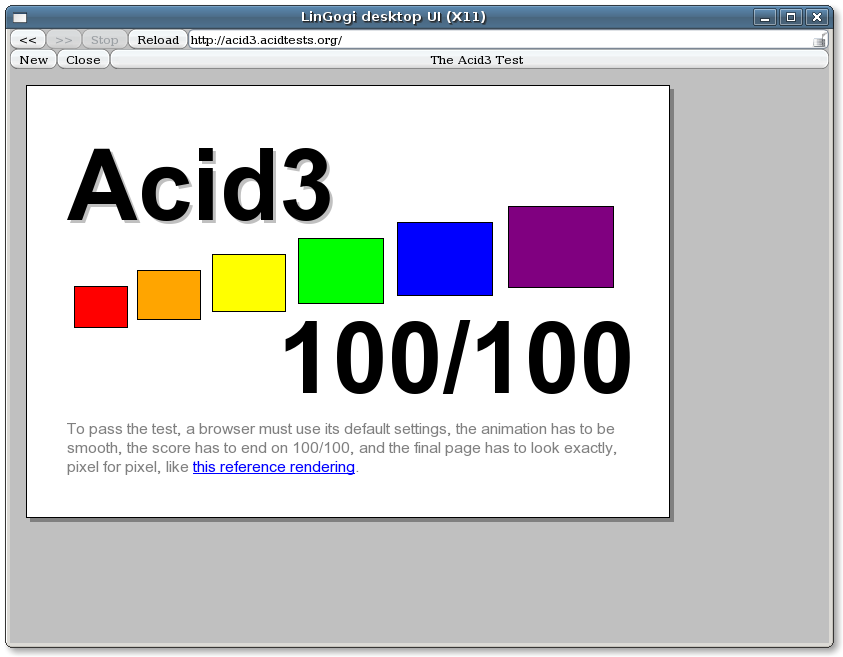This screenshot has width=843, height=657.
Task: Click the Acid3 heading
Action: pos(199,185)
